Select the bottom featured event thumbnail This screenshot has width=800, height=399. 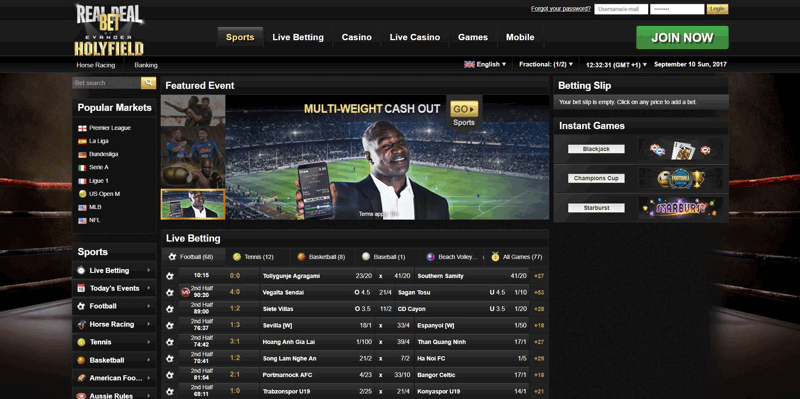pos(193,204)
